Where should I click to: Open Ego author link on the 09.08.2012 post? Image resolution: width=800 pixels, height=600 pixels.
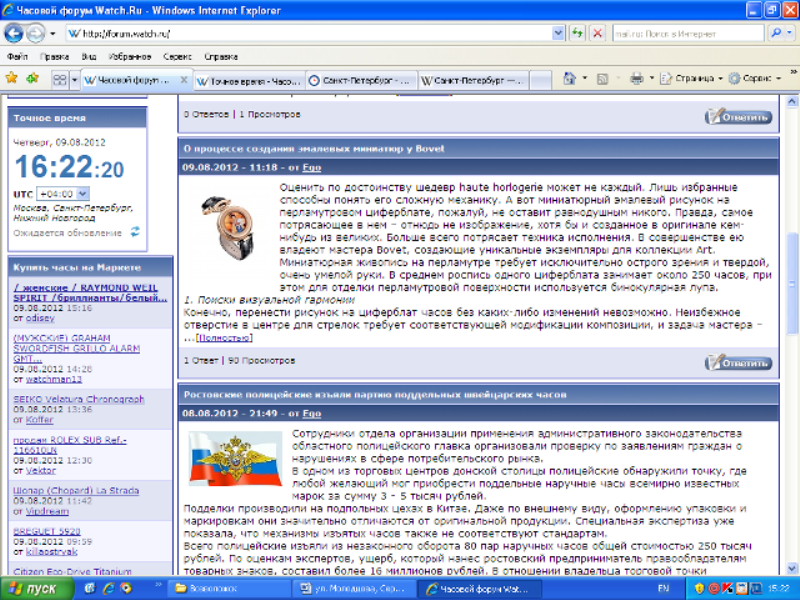pyautogui.click(x=312, y=167)
